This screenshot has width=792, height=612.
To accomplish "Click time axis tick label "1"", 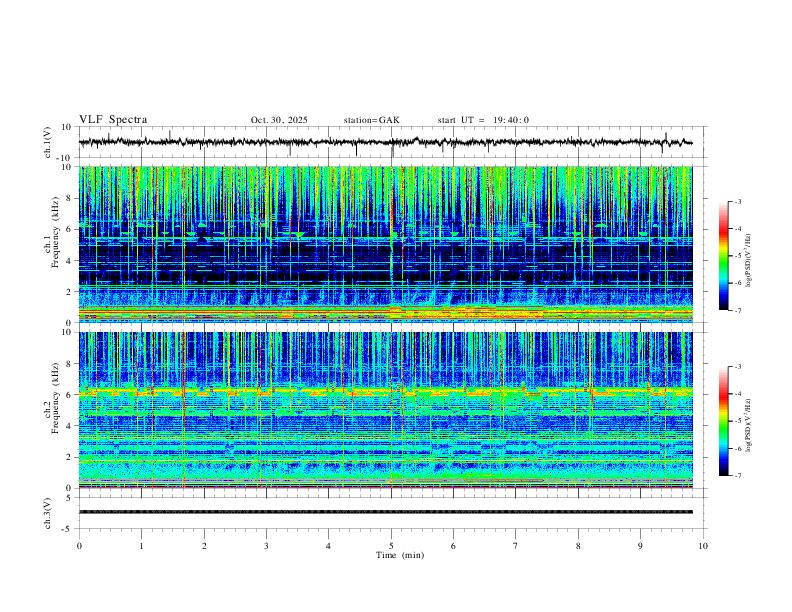I will point(141,546).
